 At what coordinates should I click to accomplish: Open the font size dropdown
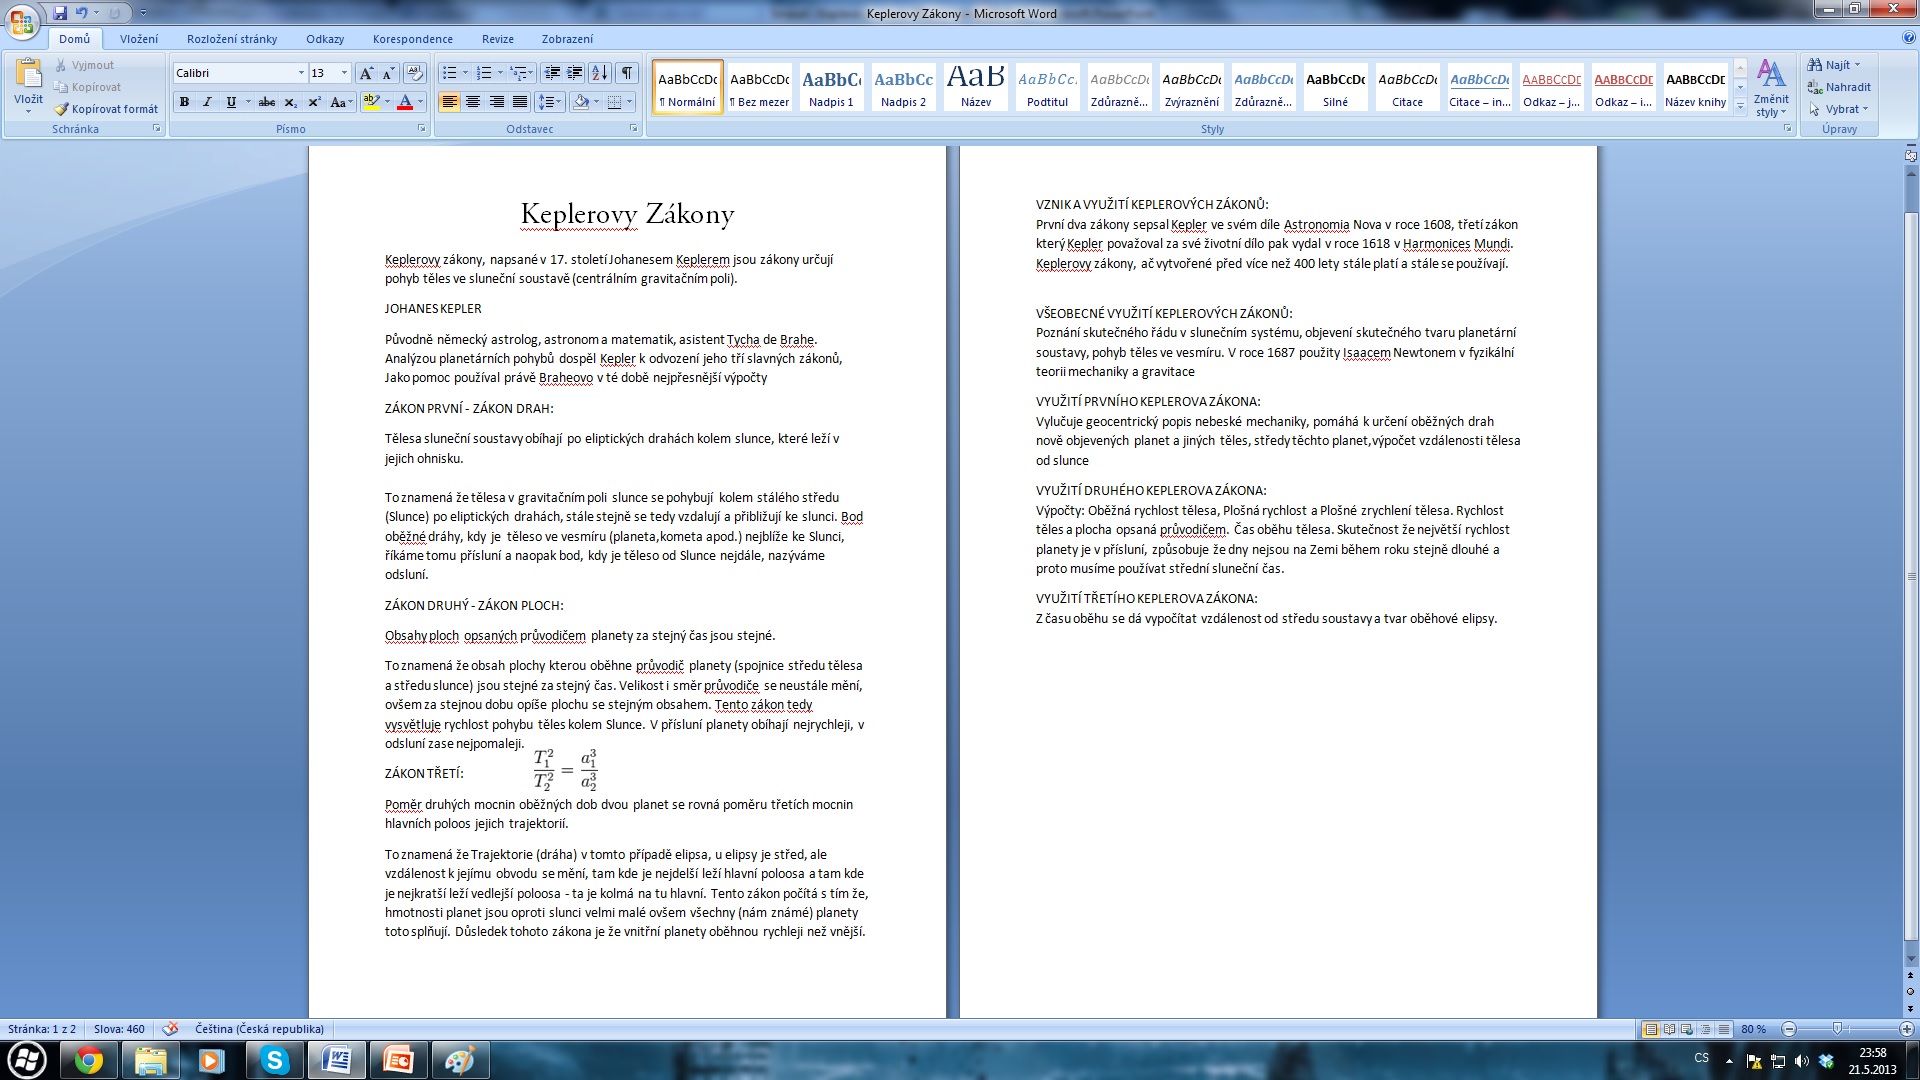[x=344, y=73]
